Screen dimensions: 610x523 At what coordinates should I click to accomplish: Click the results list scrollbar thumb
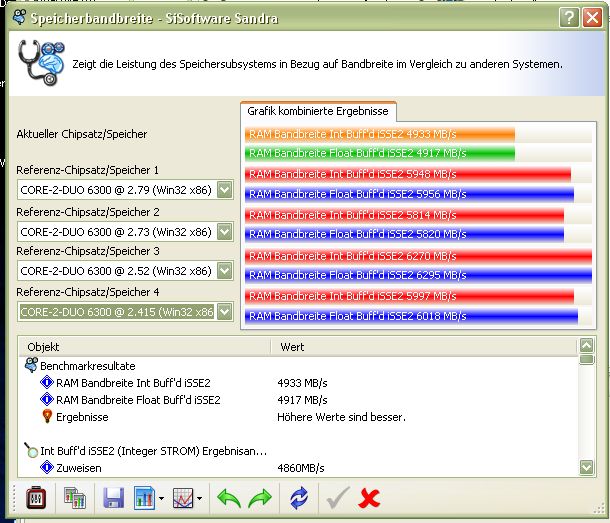[x=587, y=359]
